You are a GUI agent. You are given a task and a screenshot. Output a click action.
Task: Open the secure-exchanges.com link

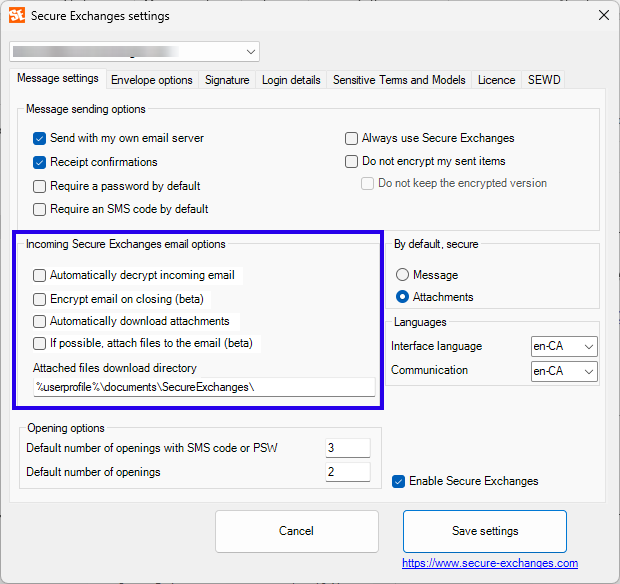490,563
